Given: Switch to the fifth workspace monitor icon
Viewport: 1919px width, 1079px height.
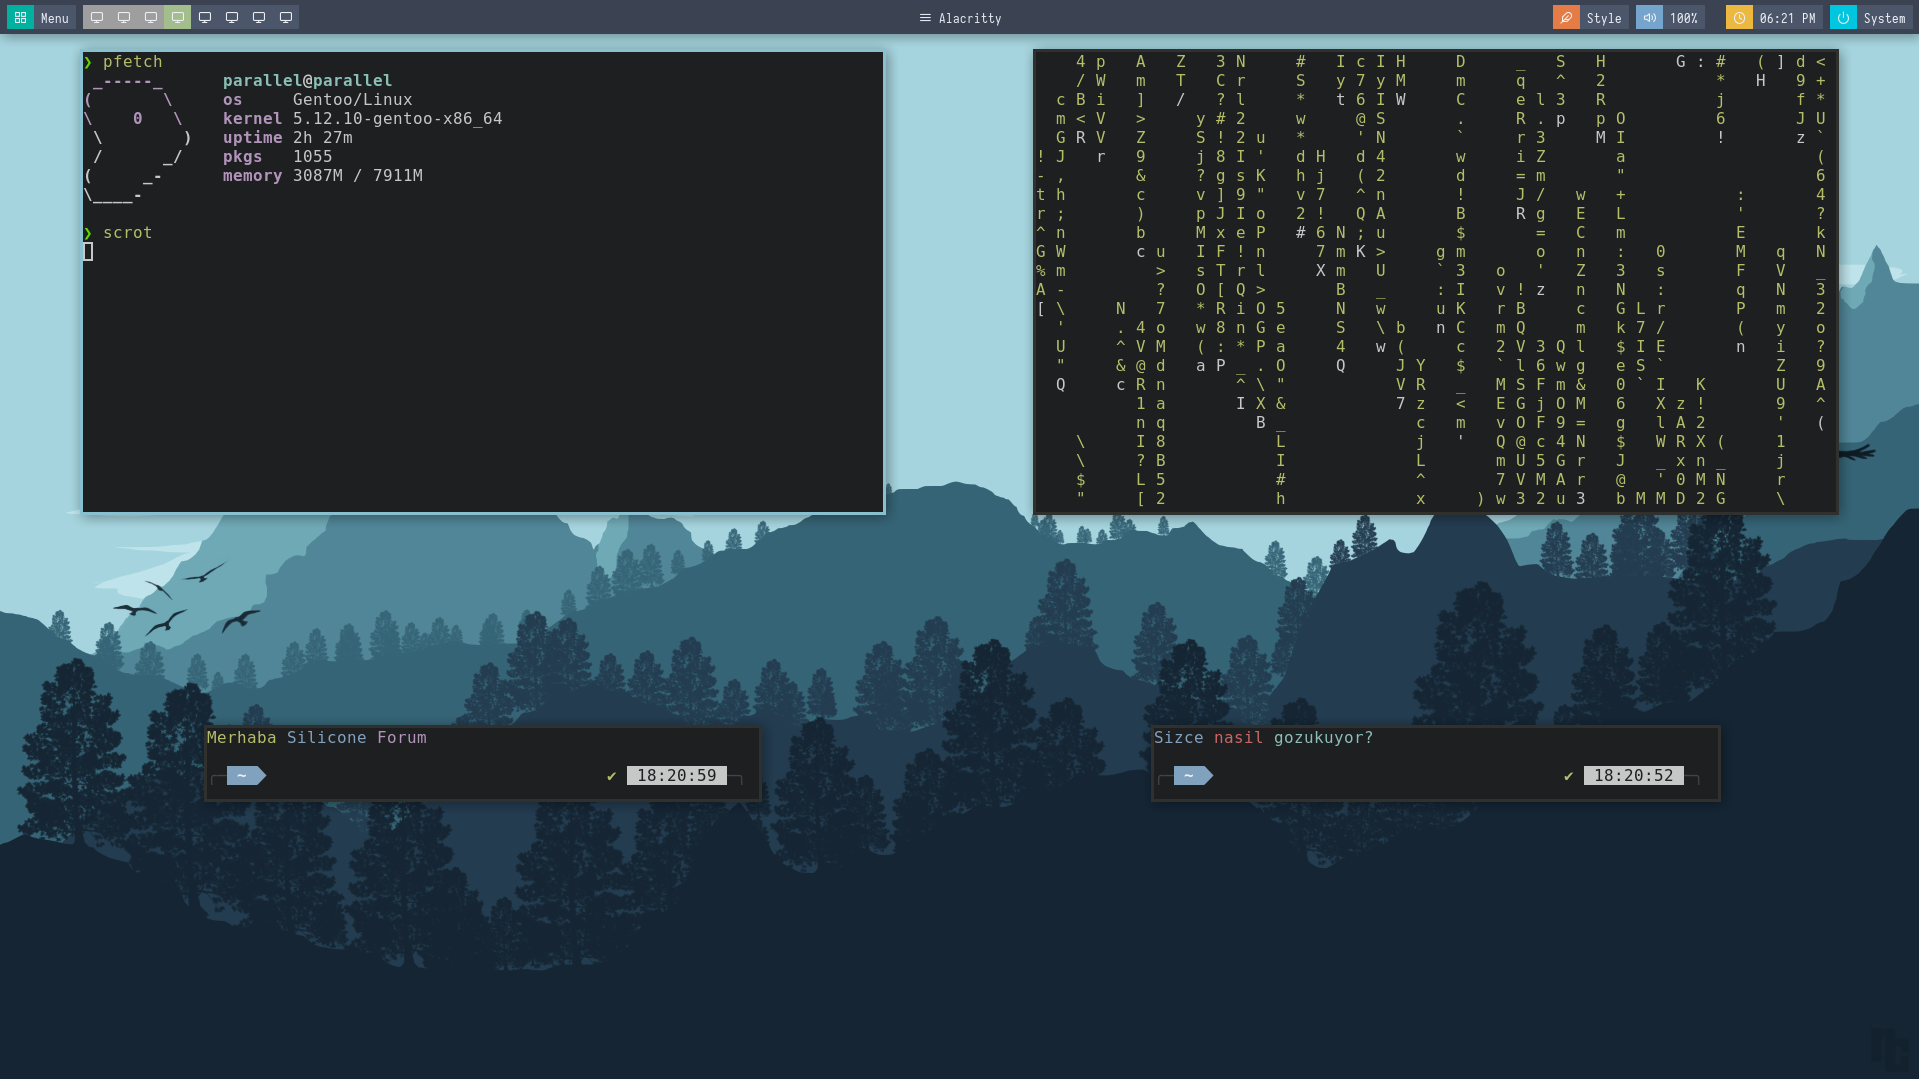Looking at the screenshot, I should [x=205, y=17].
